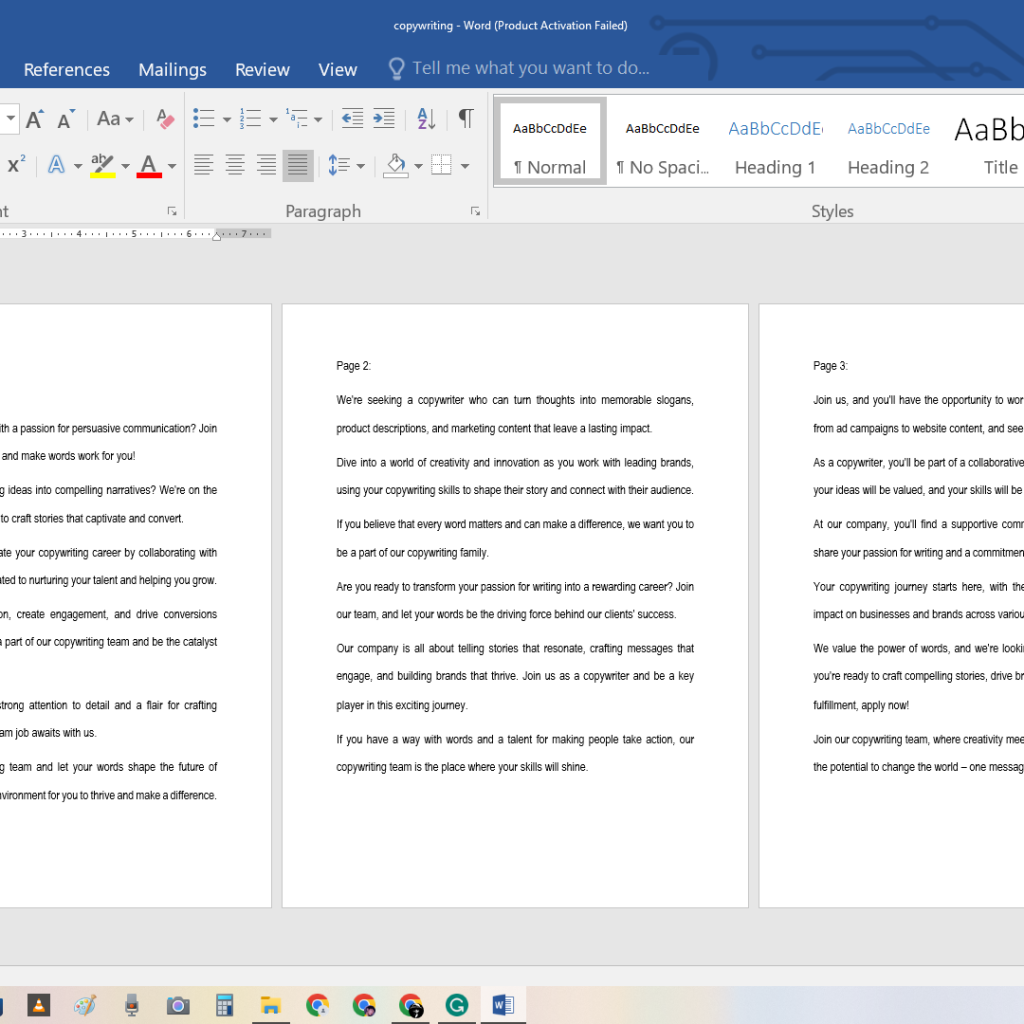Open File Explorer from the taskbar

(x=270, y=1005)
